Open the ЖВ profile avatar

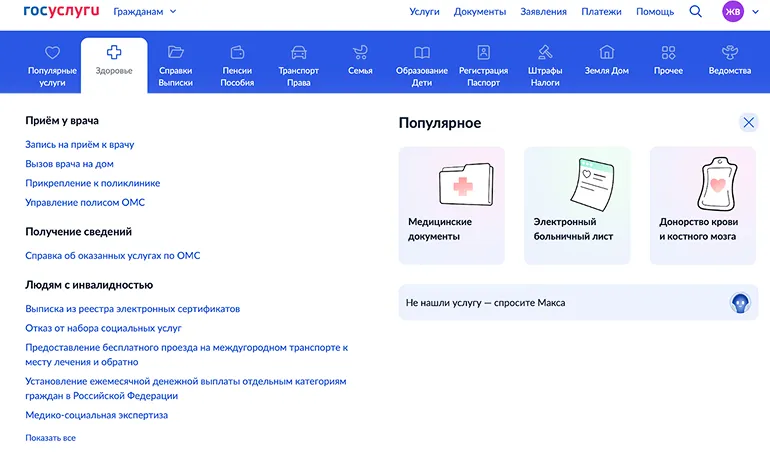[x=733, y=11]
